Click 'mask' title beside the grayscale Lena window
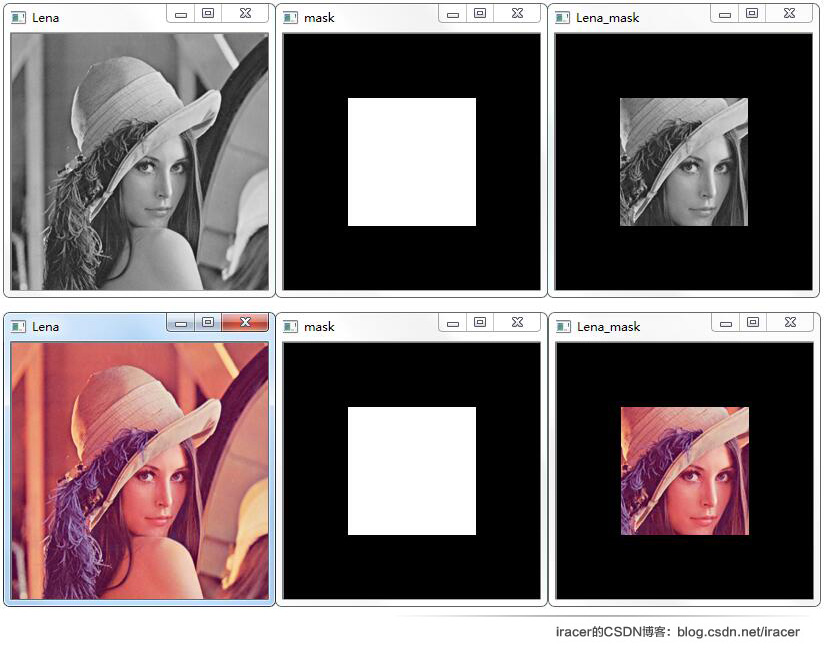Viewport: 826px width, 648px height. [x=319, y=18]
